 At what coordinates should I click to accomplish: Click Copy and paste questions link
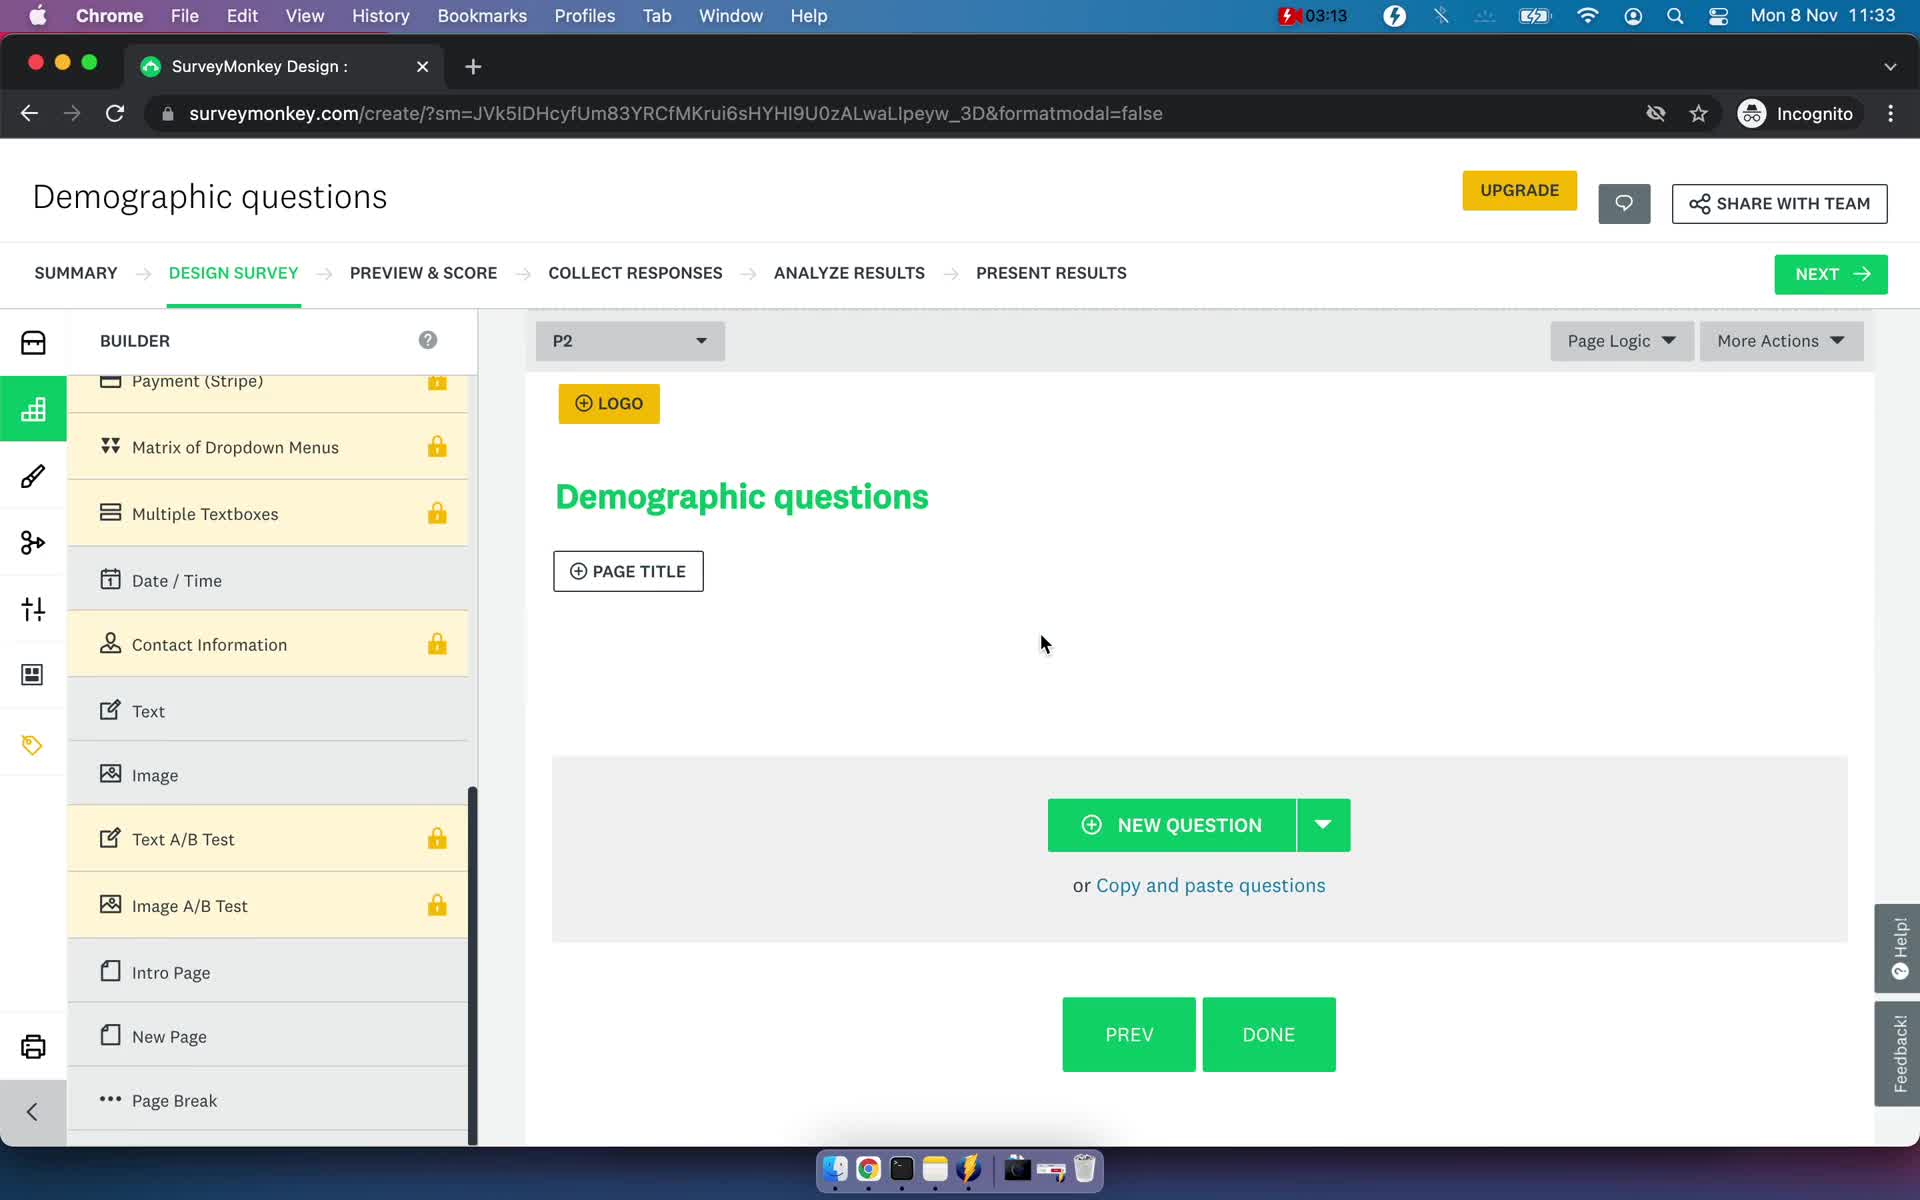[x=1211, y=885]
